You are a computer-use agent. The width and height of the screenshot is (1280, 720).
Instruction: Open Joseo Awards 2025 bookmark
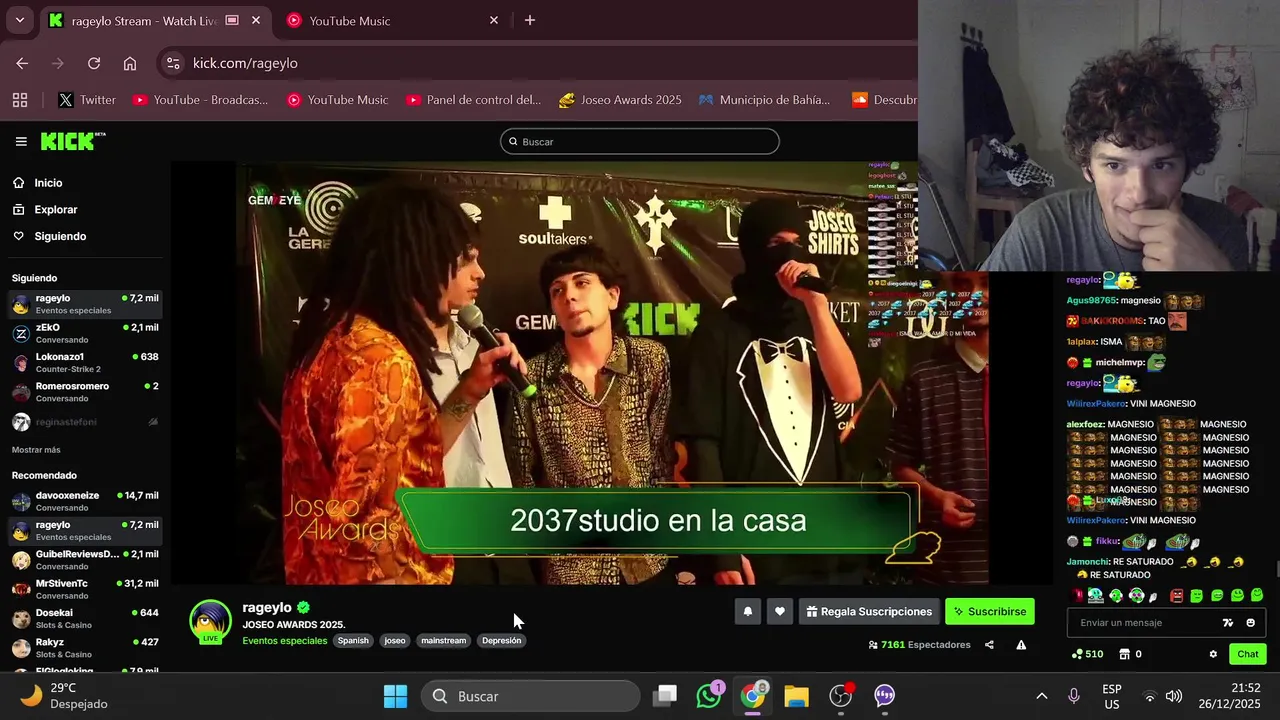620,100
